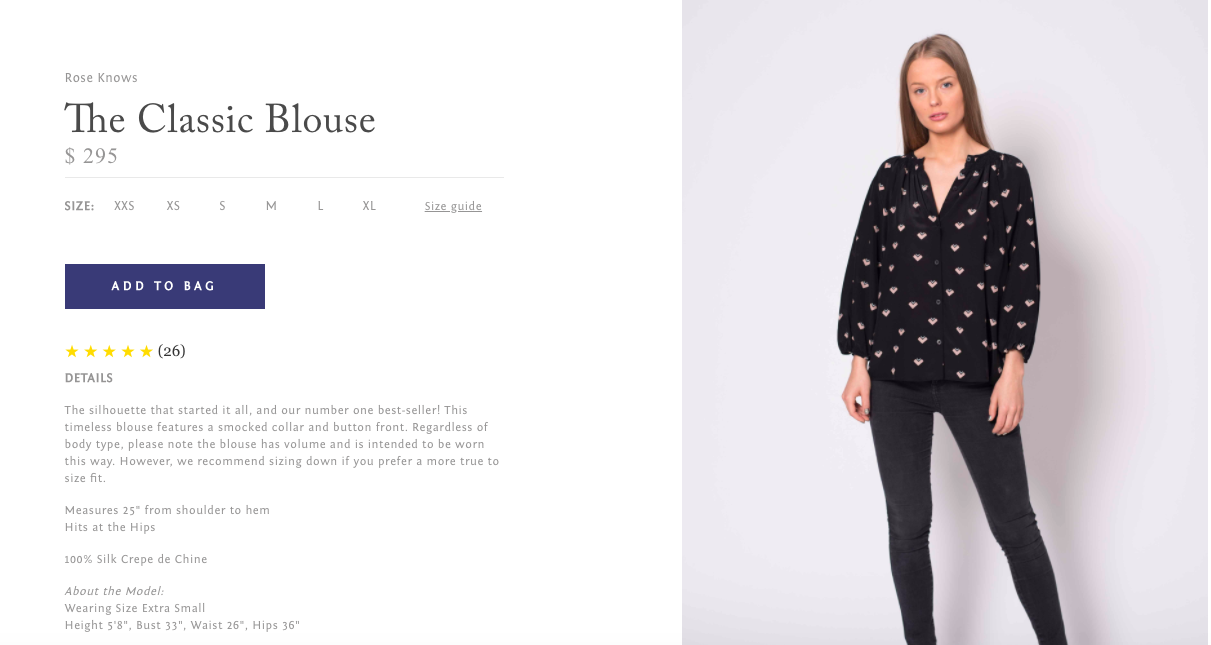
Task: Click the fourth rating star
Action: click(x=128, y=351)
